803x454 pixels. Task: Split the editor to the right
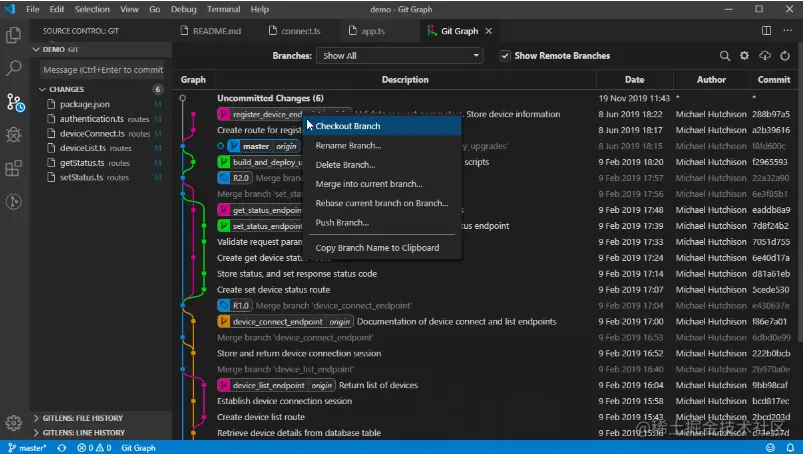click(x=766, y=31)
